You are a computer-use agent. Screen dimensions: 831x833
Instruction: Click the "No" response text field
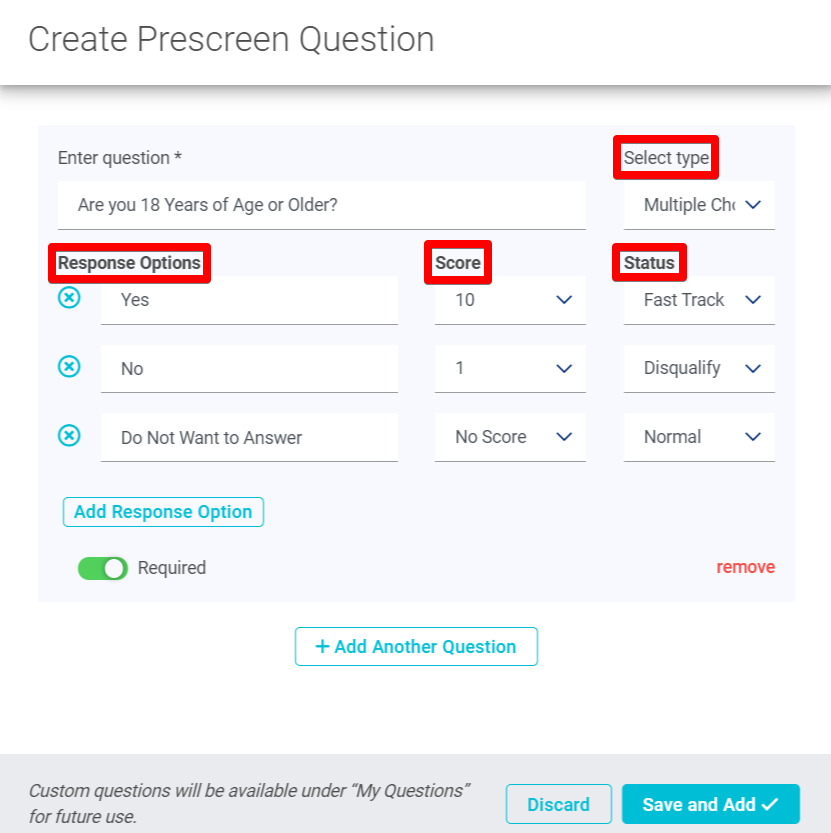click(x=250, y=368)
